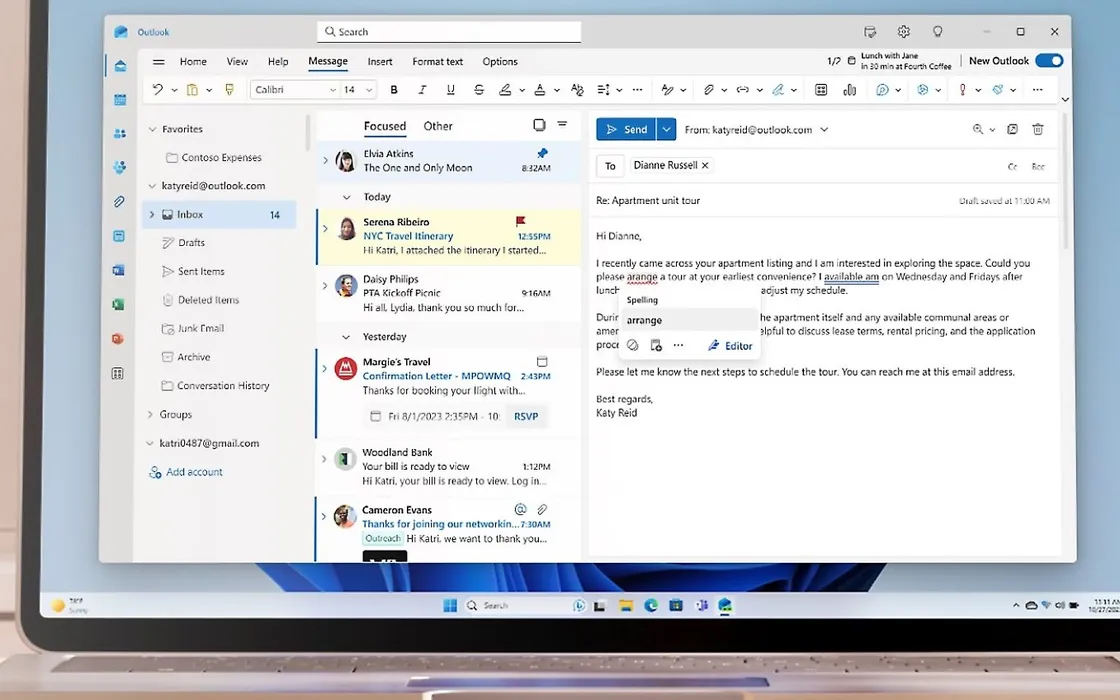This screenshot has width=1120, height=700.
Task: Accept the 'arrange' spelling suggestion
Action: (689, 320)
